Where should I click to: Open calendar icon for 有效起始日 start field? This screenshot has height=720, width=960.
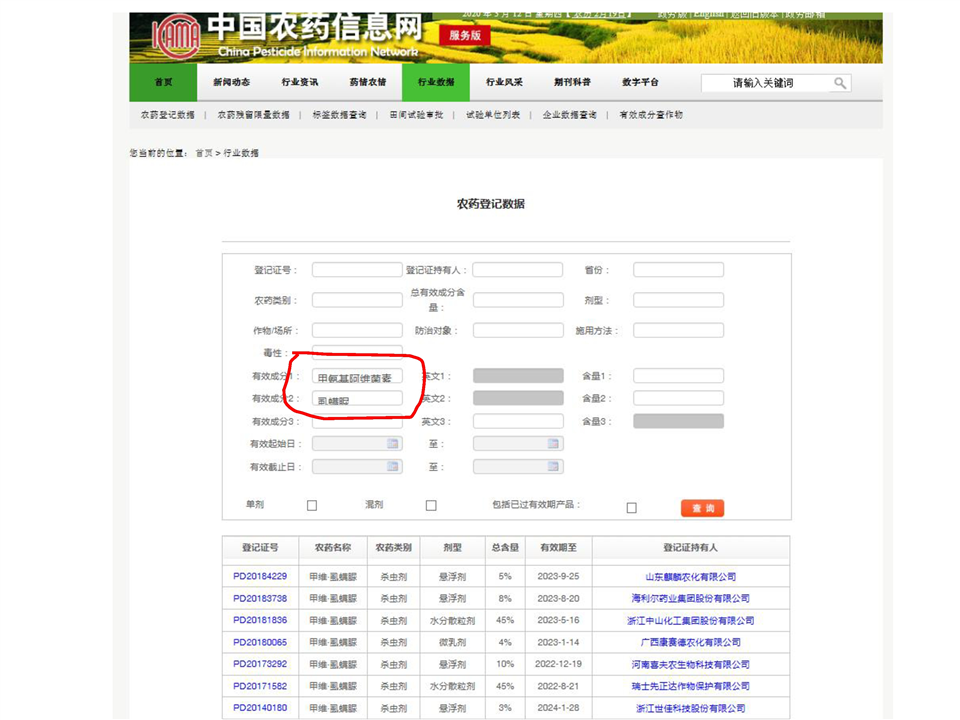click(x=392, y=444)
